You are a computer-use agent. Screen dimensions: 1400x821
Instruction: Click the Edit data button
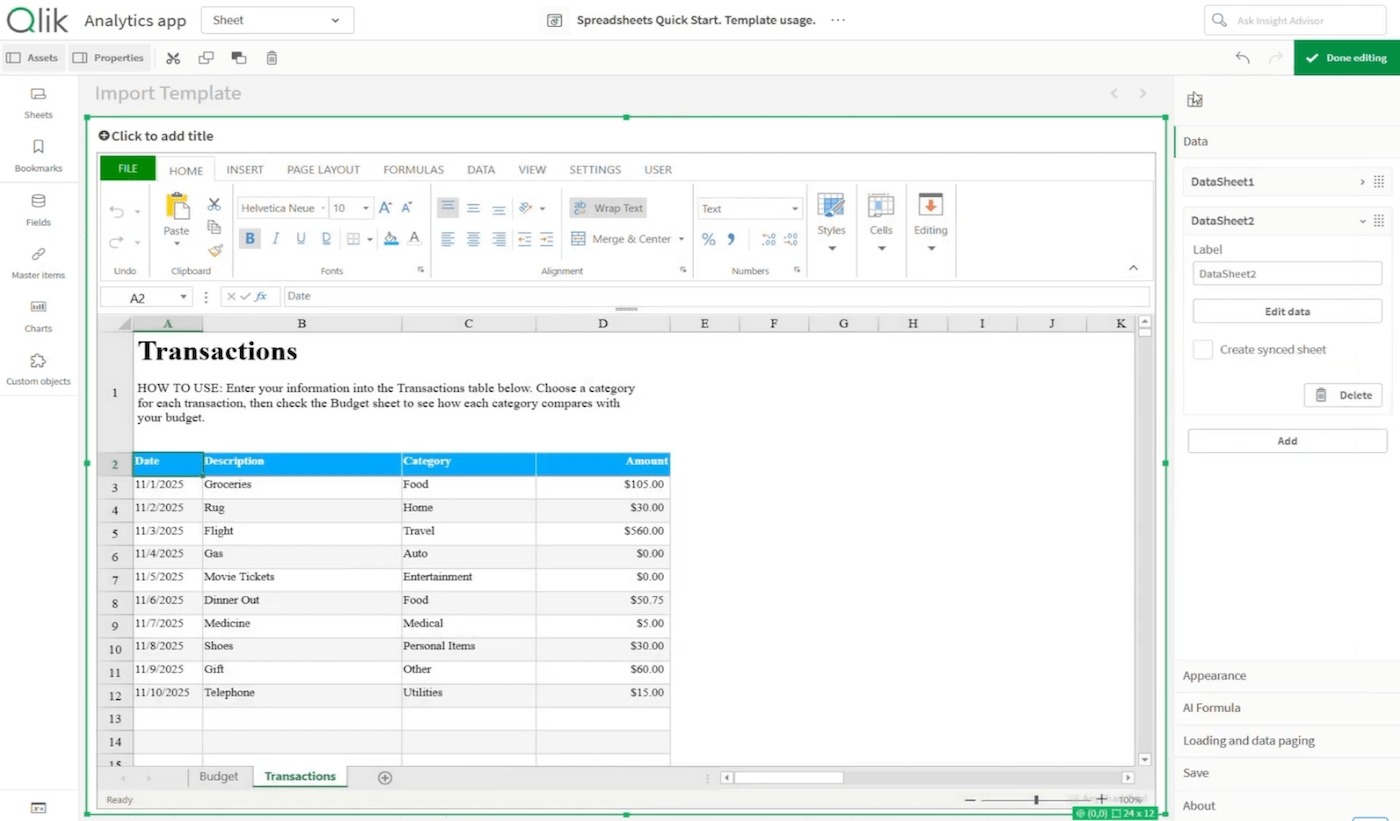click(1287, 312)
